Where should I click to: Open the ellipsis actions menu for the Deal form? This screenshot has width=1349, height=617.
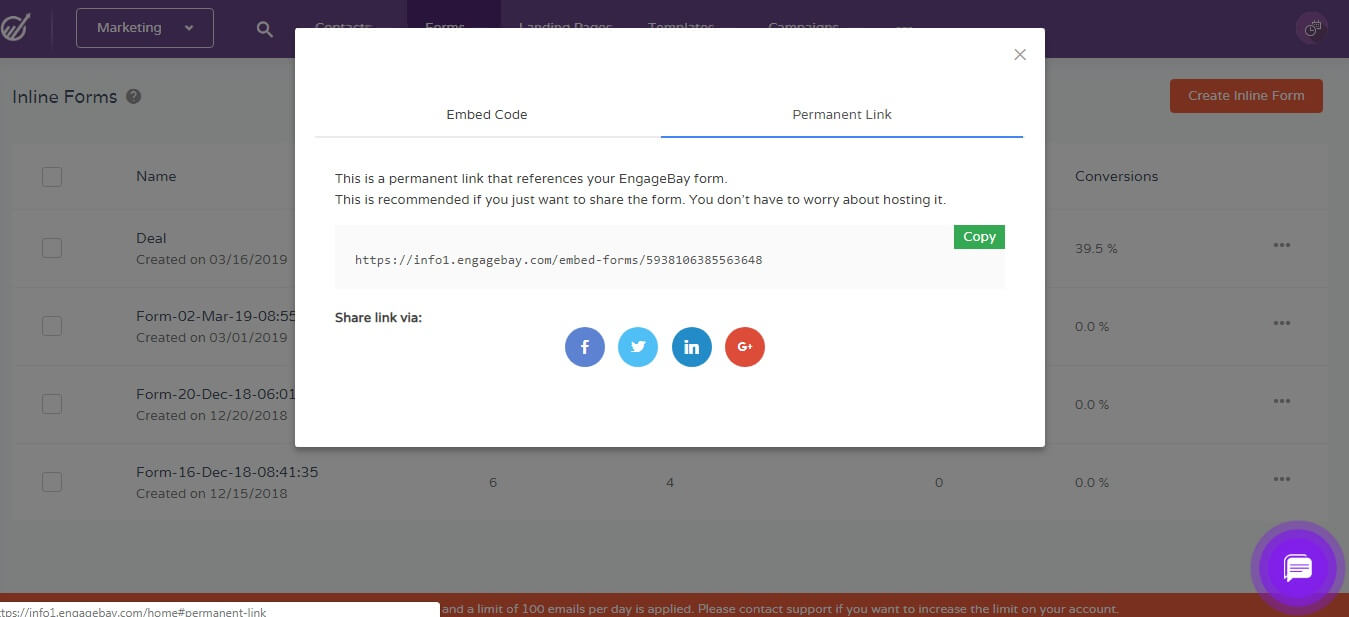1282,245
